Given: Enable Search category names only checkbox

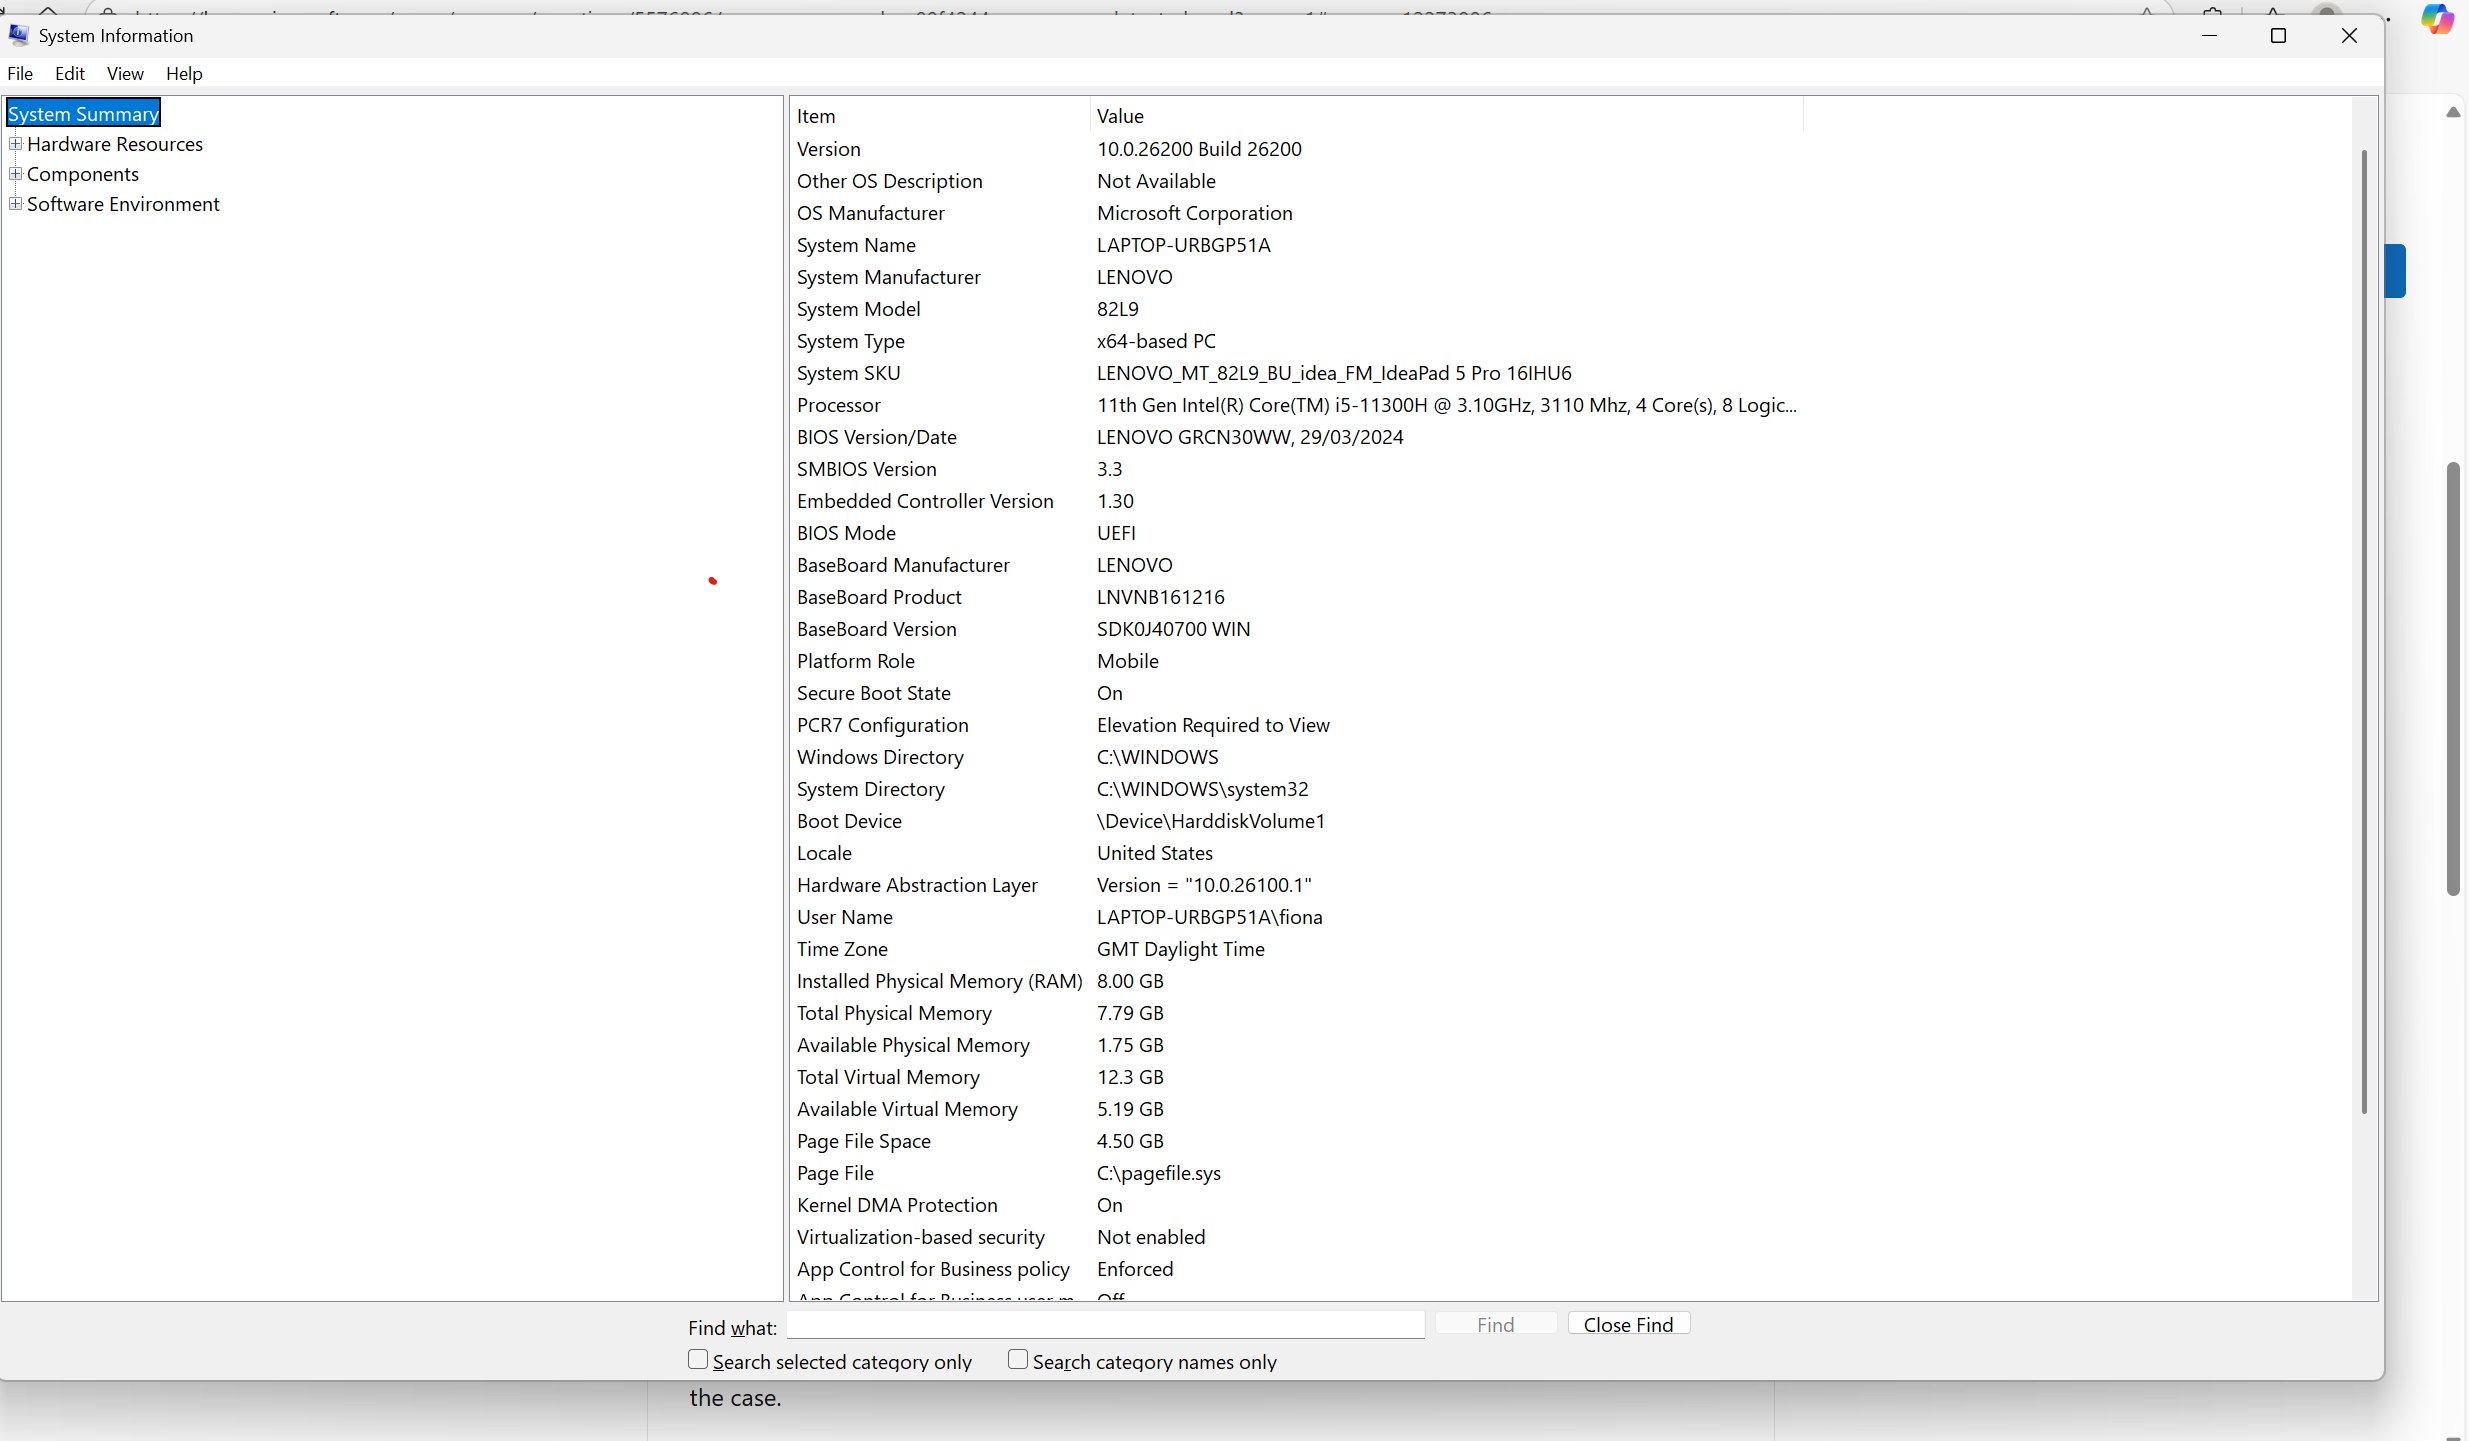Looking at the screenshot, I should (1018, 1360).
